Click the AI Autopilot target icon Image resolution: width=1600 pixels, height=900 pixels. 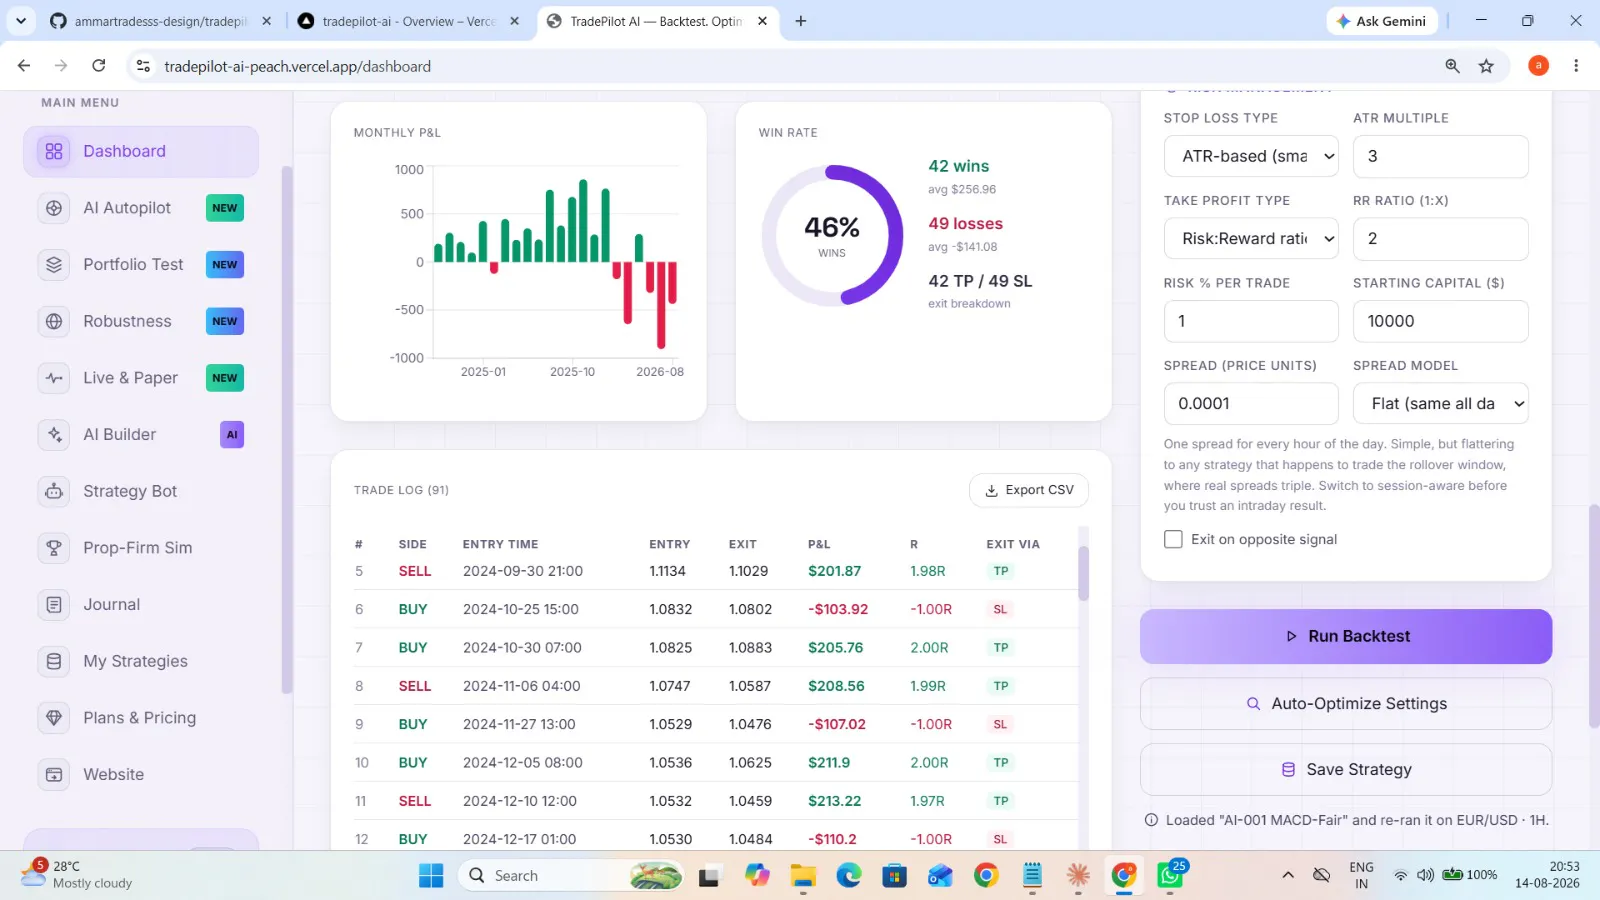point(54,208)
